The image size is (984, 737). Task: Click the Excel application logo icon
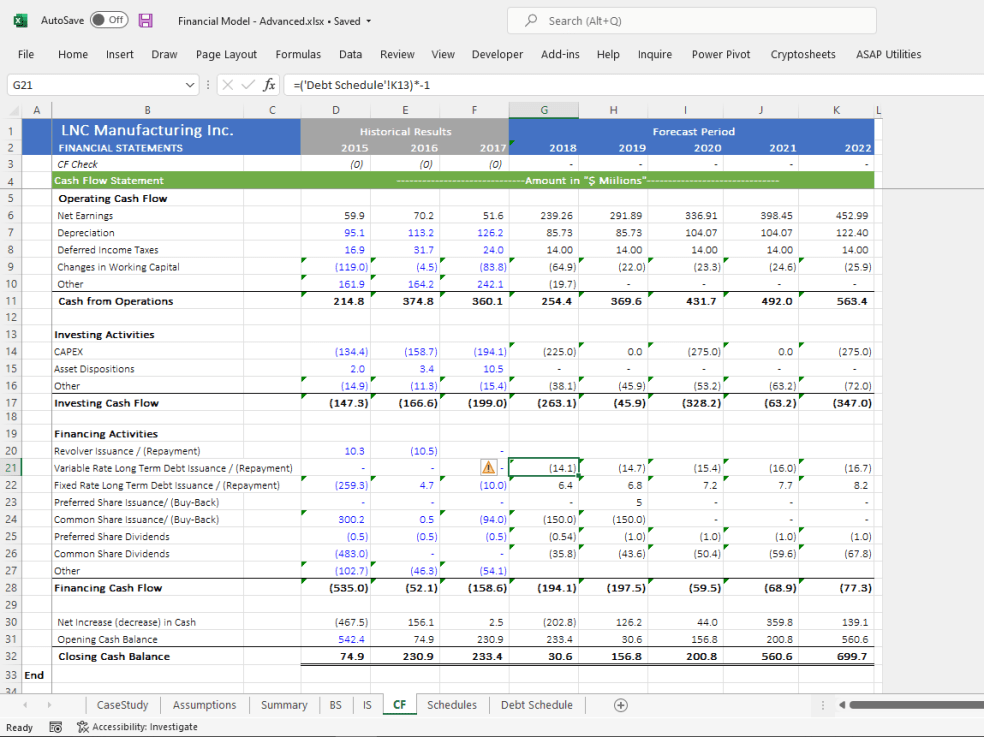pos(20,21)
